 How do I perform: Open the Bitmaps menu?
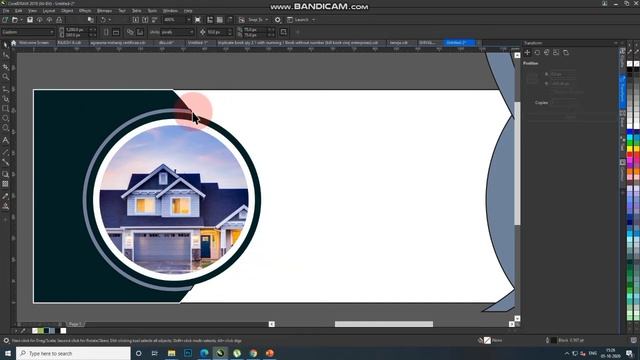click(x=104, y=11)
